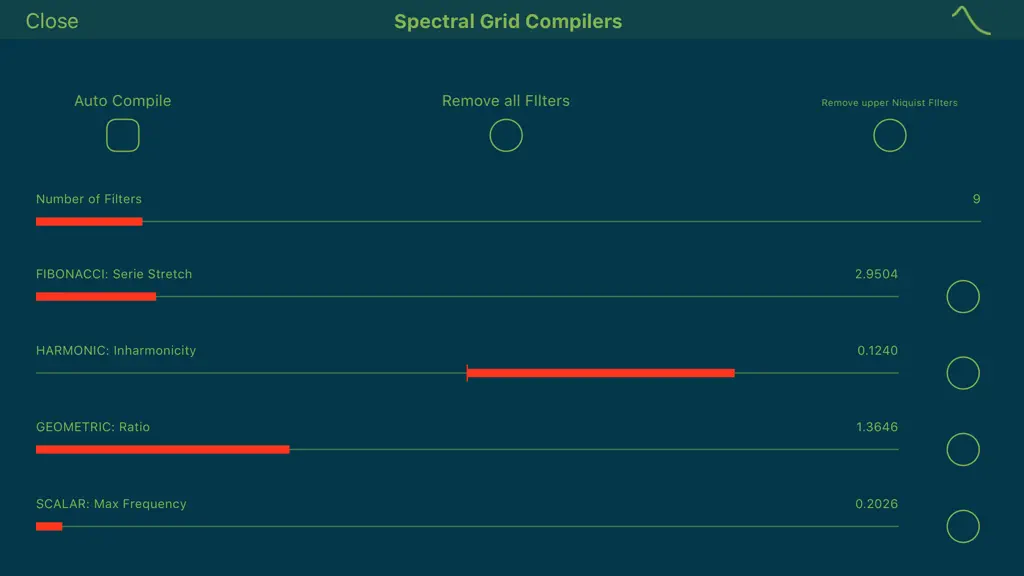Click the Remove upper Niquist Filters circle
This screenshot has width=1024, height=576.
click(x=889, y=135)
